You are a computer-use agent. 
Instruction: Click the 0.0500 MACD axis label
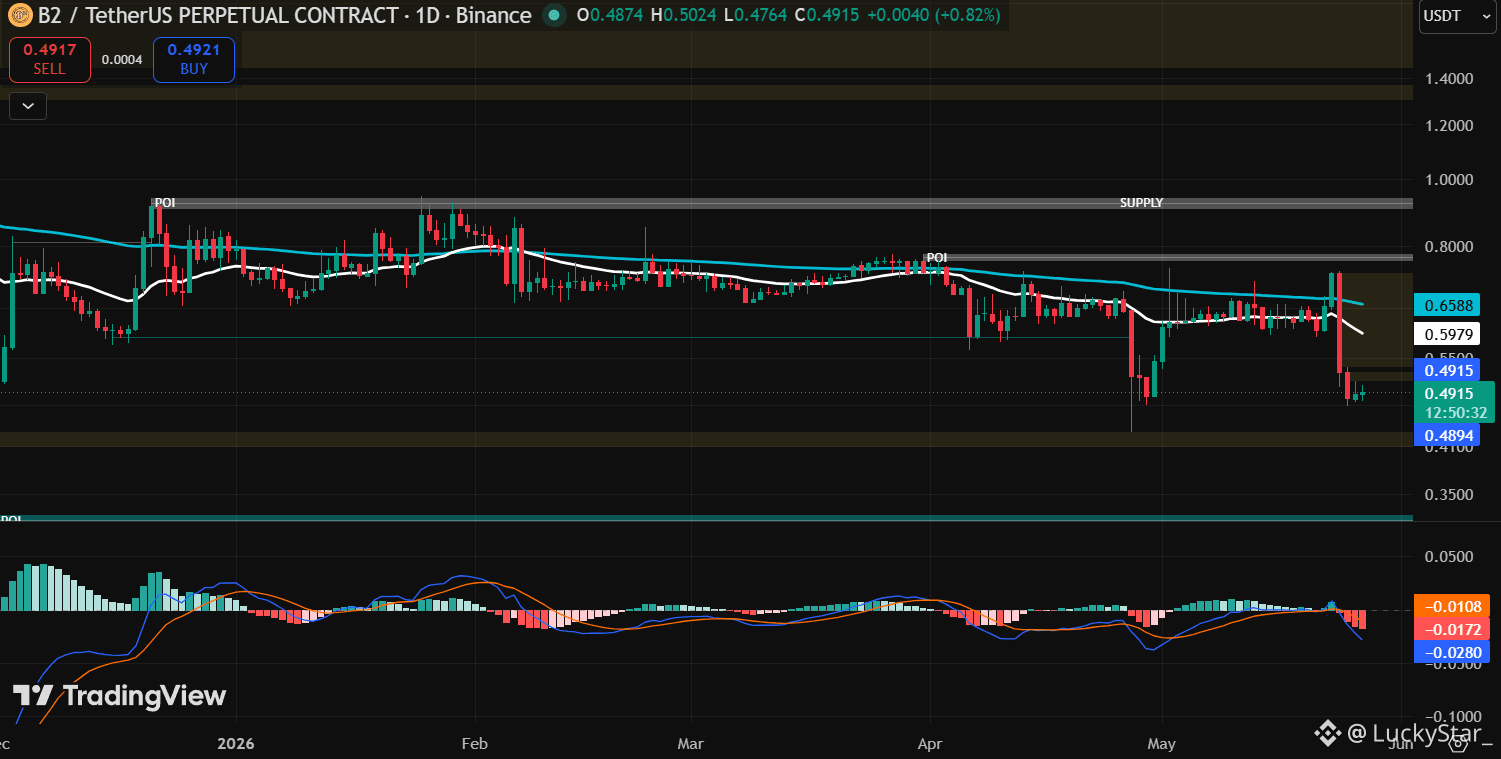[x=1449, y=557]
